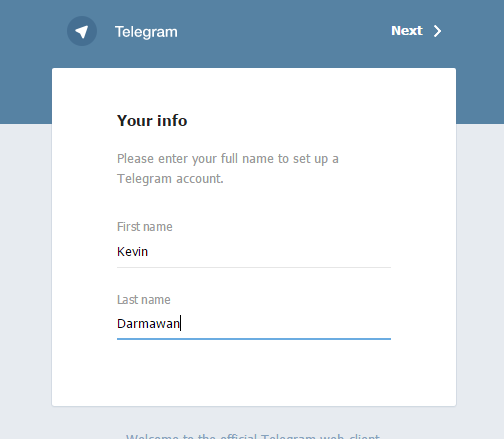This screenshot has width=504, height=439.
Task: Focus the Last name input field
Action: click(254, 324)
